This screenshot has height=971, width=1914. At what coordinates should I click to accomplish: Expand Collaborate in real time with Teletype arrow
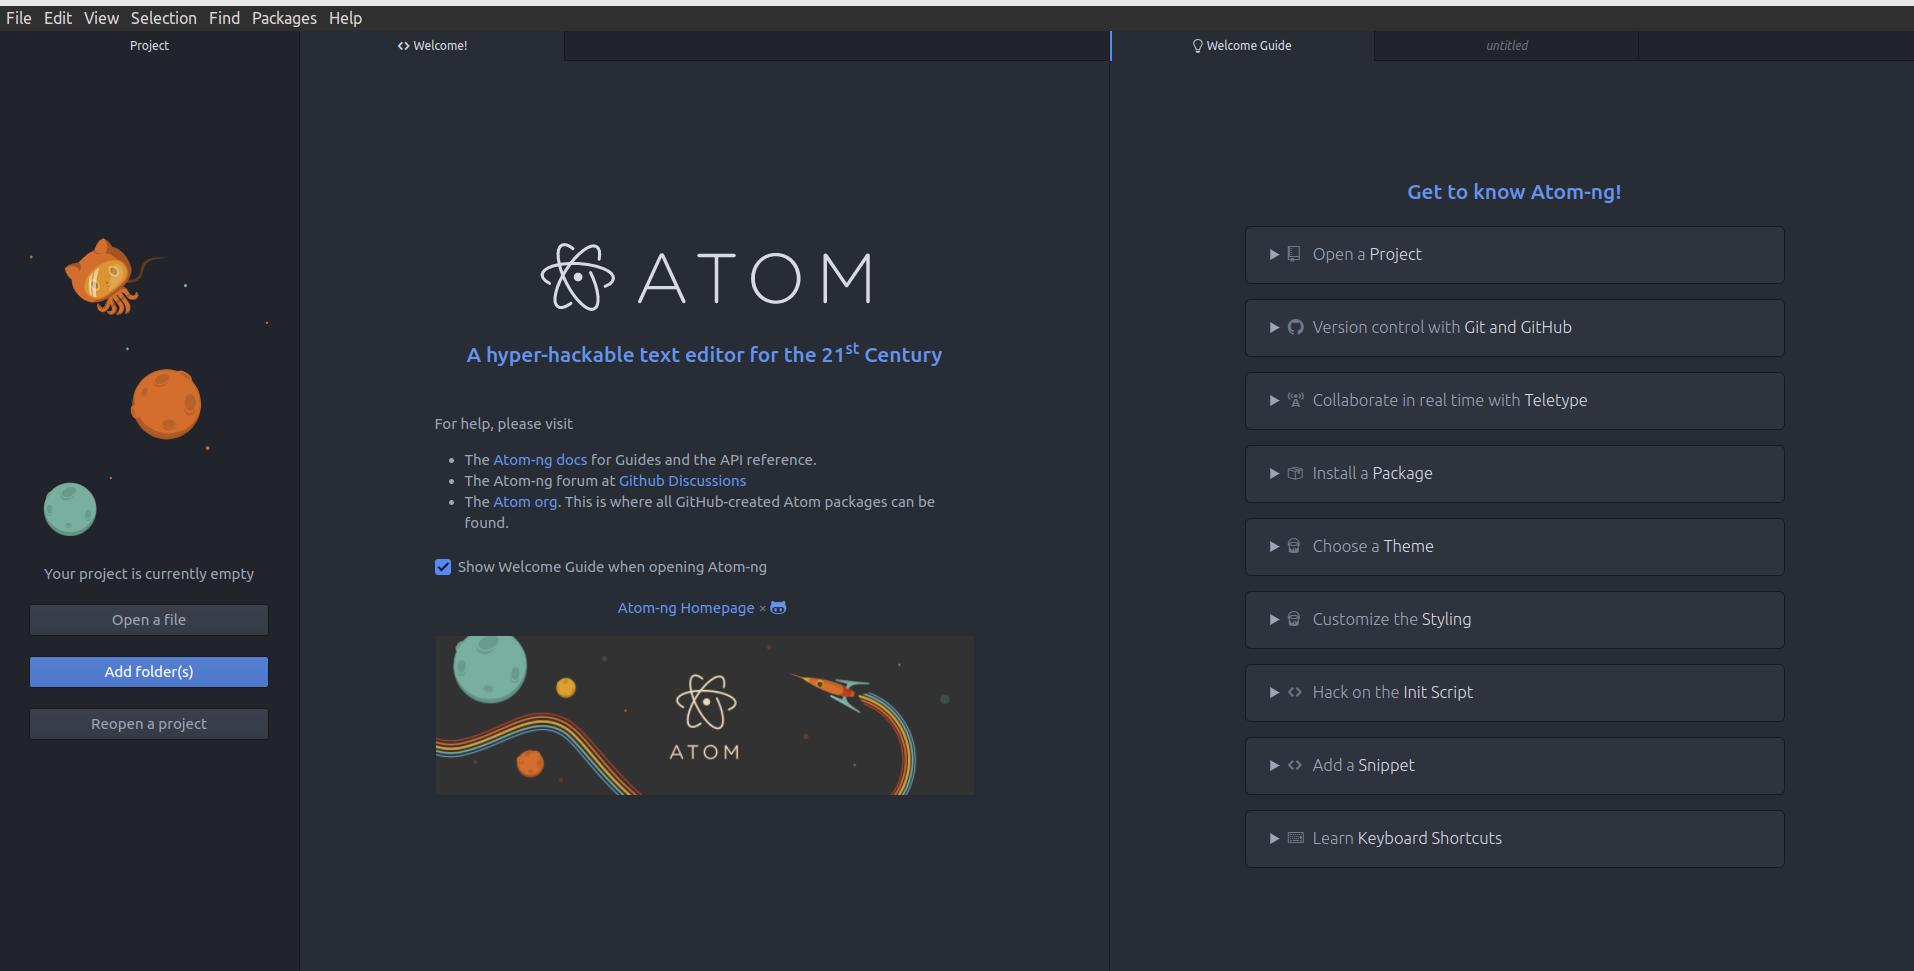pyautogui.click(x=1274, y=400)
